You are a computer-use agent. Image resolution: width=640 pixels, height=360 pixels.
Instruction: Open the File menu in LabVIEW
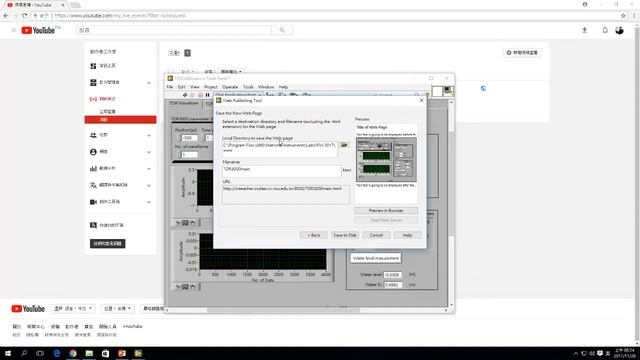click(x=170, y=87)
